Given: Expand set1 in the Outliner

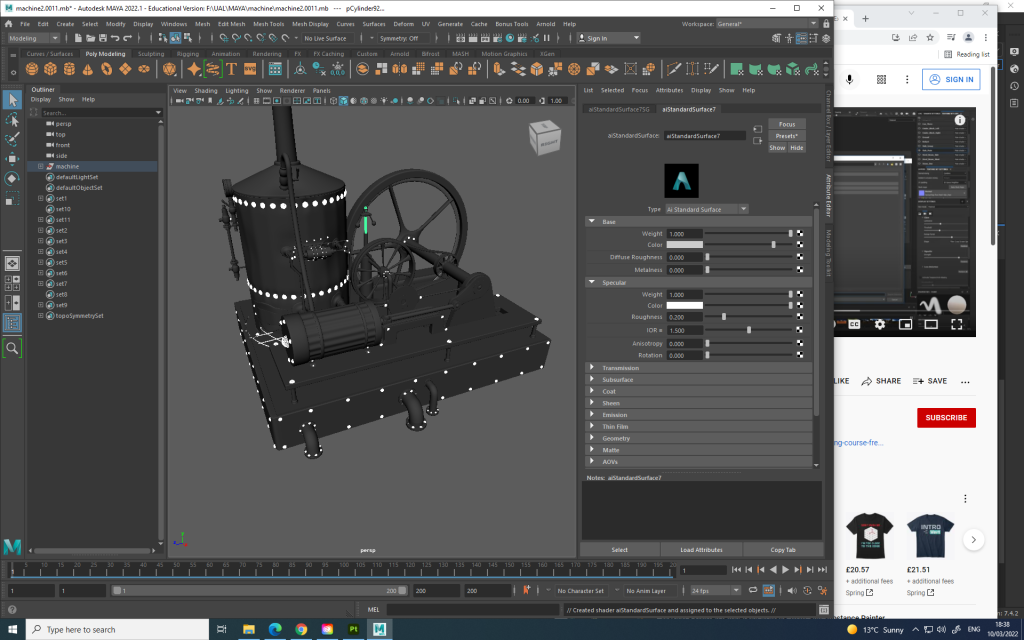Looking at the screenshot, I should (x=40, y=199).
